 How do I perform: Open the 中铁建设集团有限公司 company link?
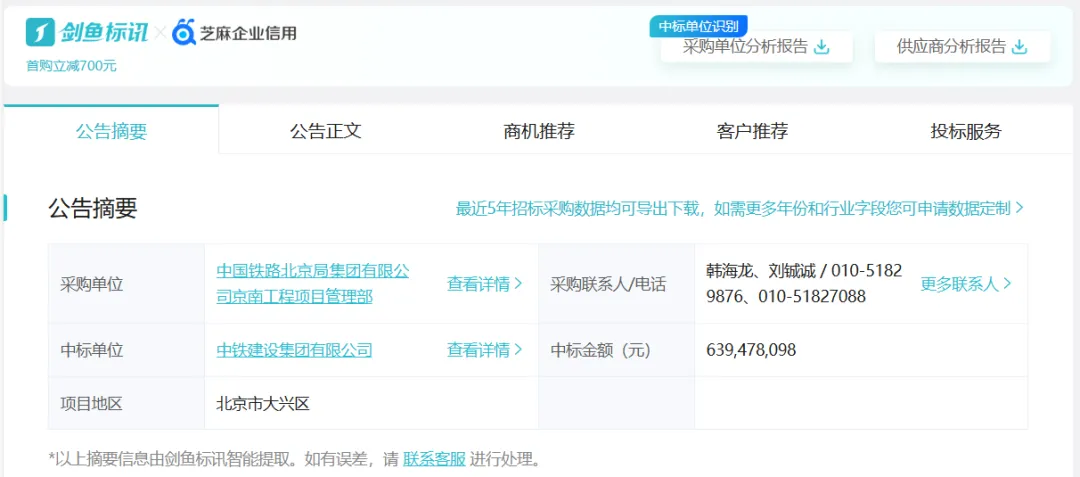(x=294, y=350)
